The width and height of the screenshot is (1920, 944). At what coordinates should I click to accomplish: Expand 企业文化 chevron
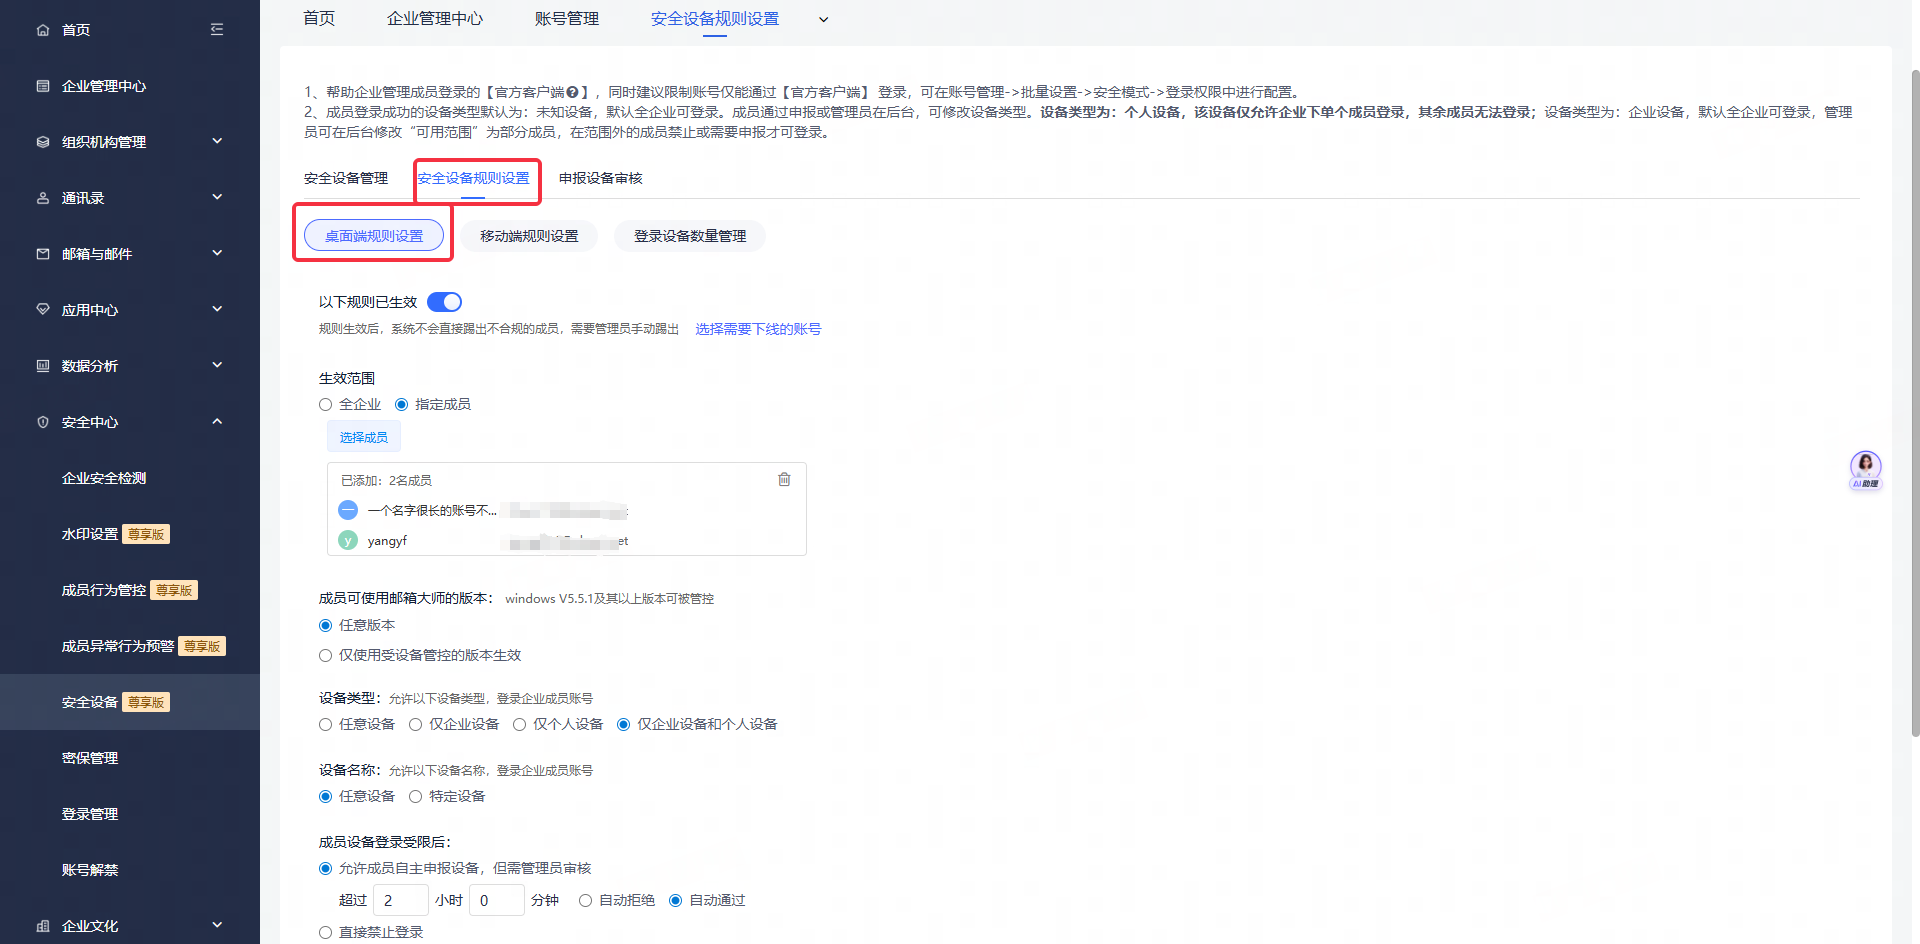(x=217, y=925)
